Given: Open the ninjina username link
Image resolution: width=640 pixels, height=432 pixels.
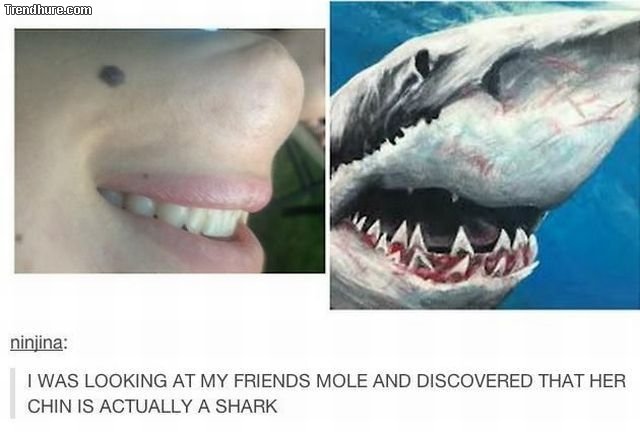Looking at the screenshot, I should (x=37, y=343).
